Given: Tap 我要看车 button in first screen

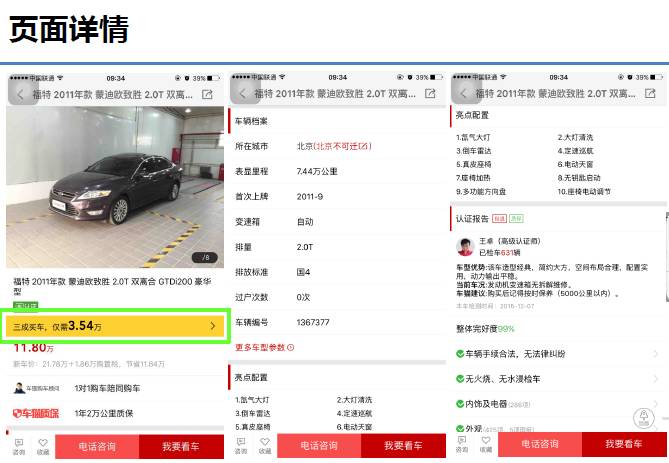Looking at the screenshot, I should 181,447.
